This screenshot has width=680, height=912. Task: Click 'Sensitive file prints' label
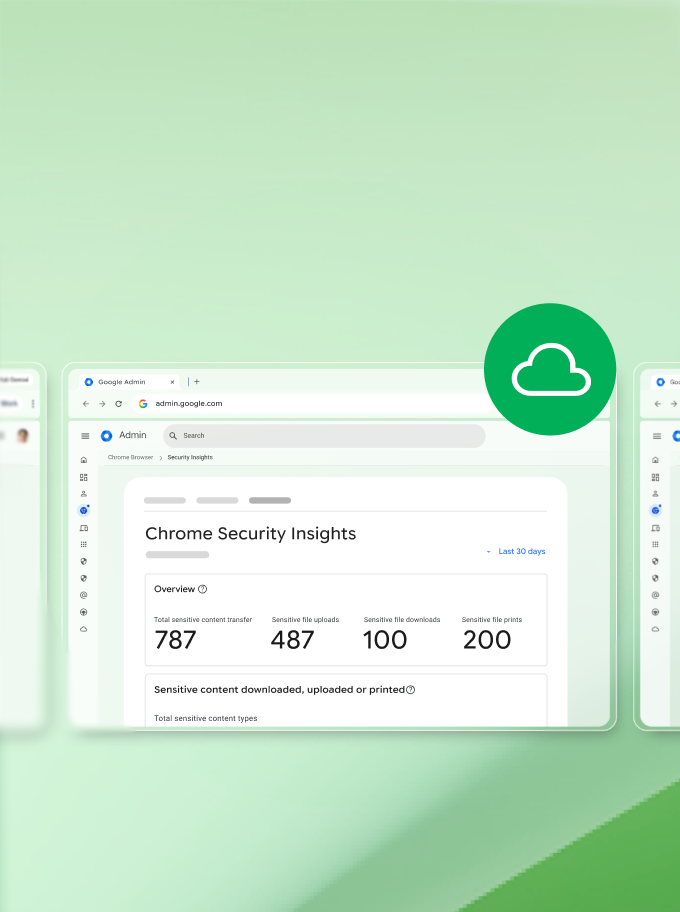click(x=492, y=620)
